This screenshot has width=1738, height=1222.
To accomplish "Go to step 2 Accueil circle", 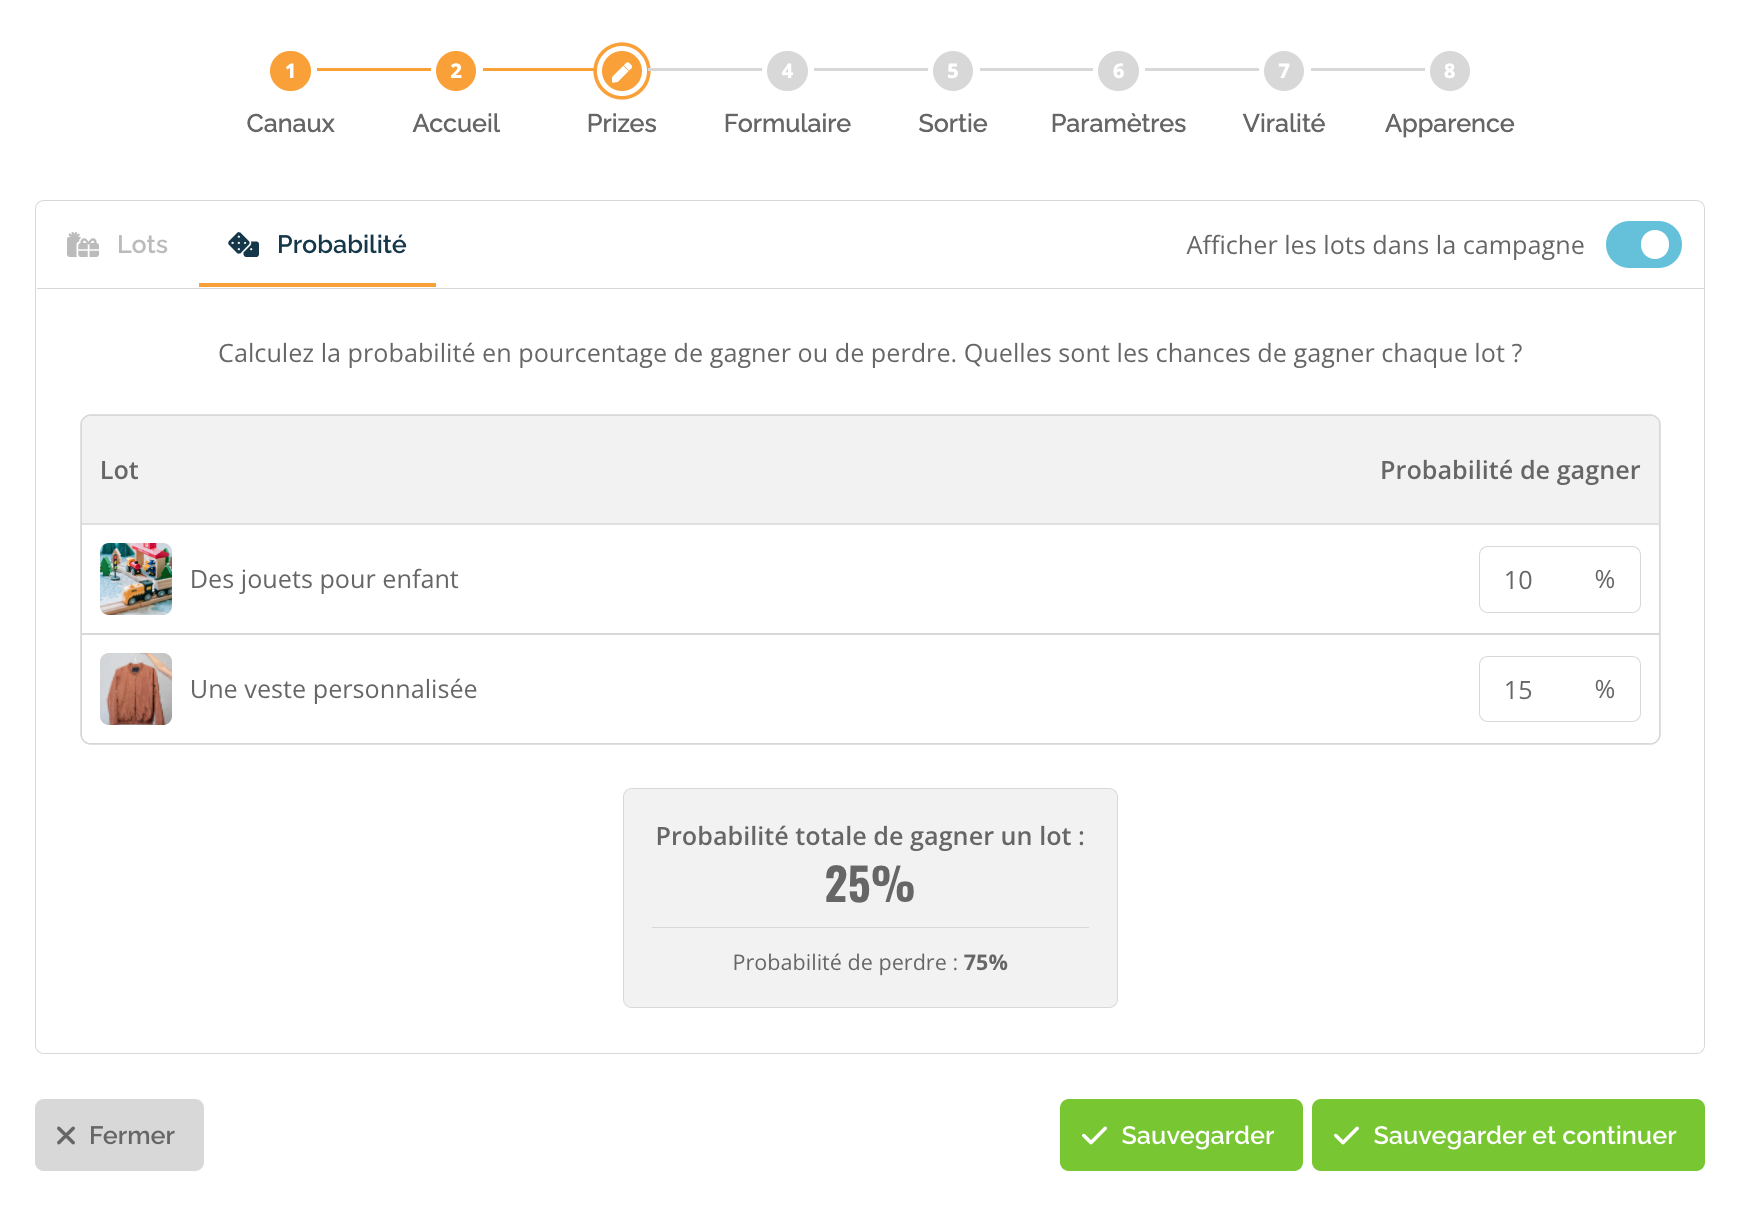I will click(x=456, y=71).
